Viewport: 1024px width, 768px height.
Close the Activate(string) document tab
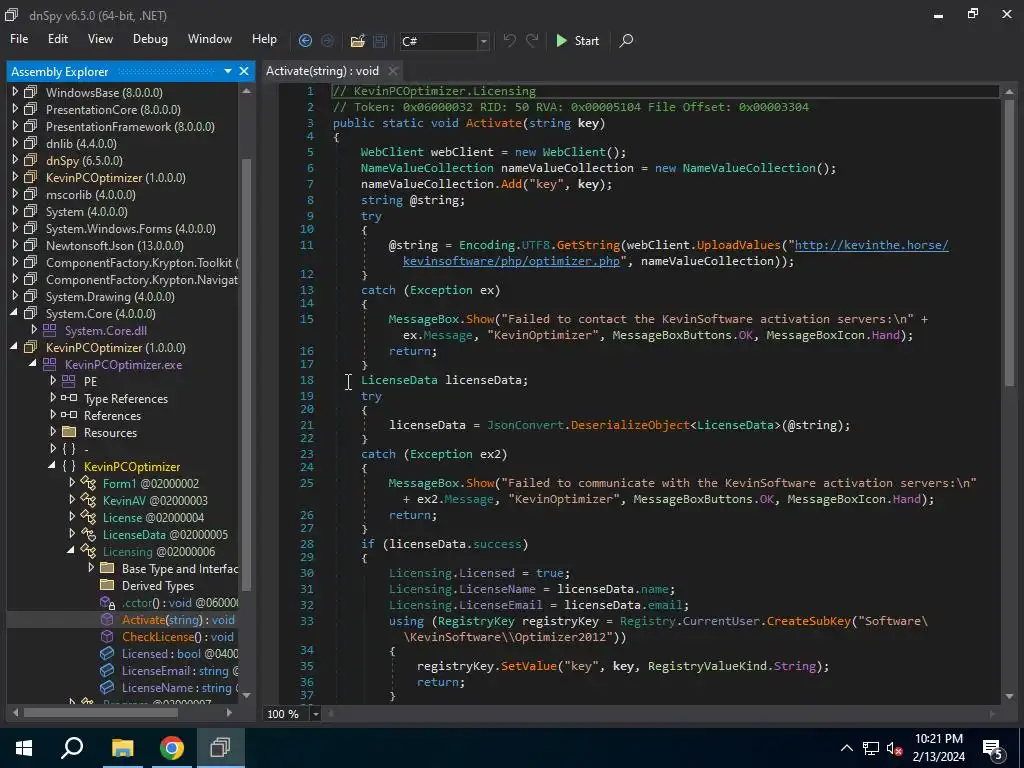tap(392, 71)
